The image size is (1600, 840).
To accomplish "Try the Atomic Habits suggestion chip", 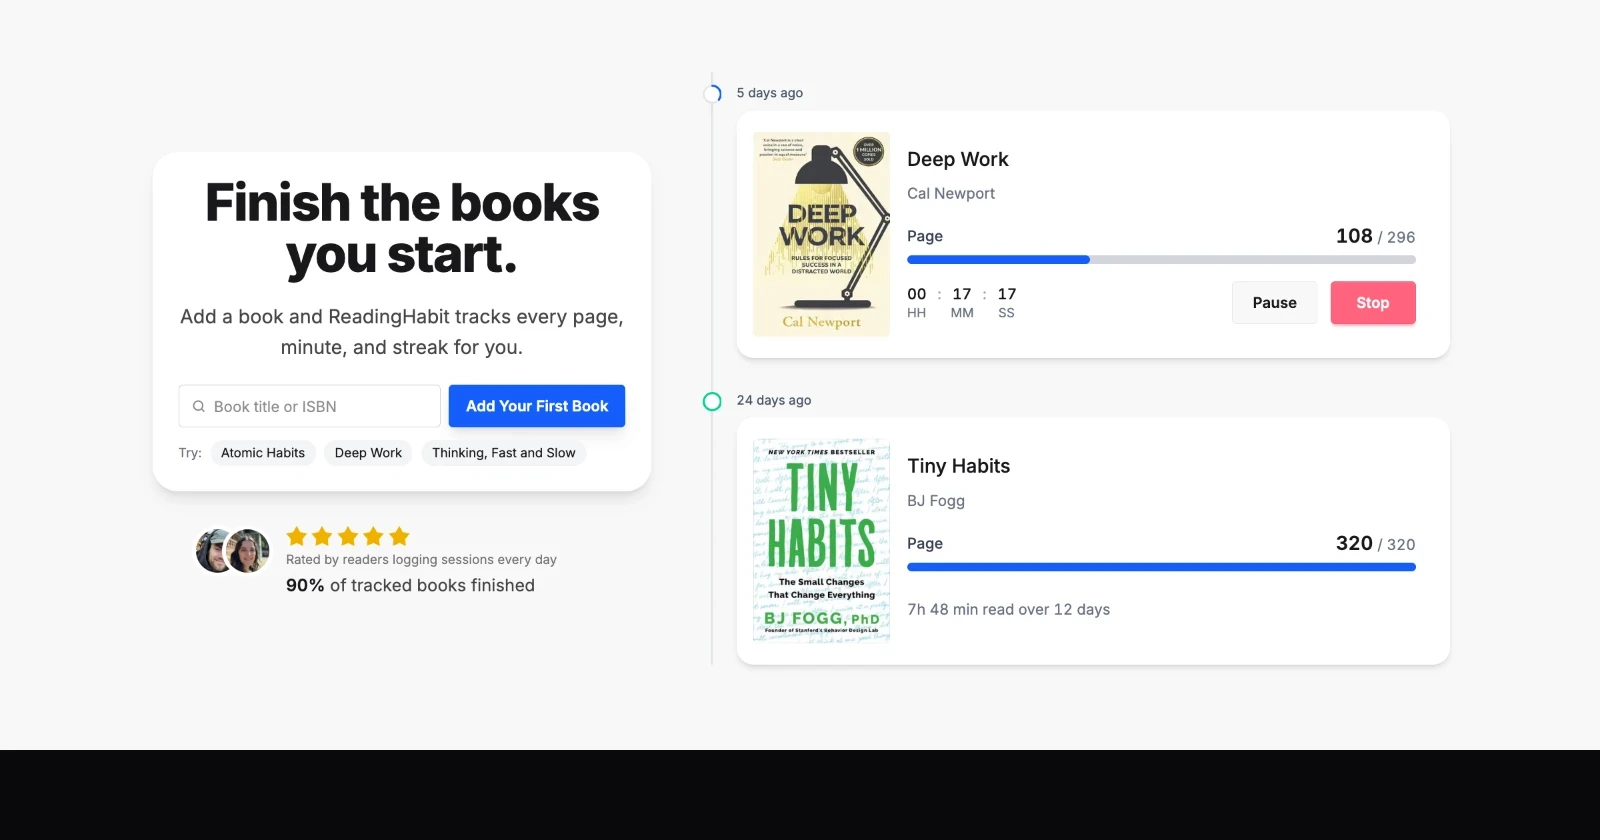I will coord(263,453).
